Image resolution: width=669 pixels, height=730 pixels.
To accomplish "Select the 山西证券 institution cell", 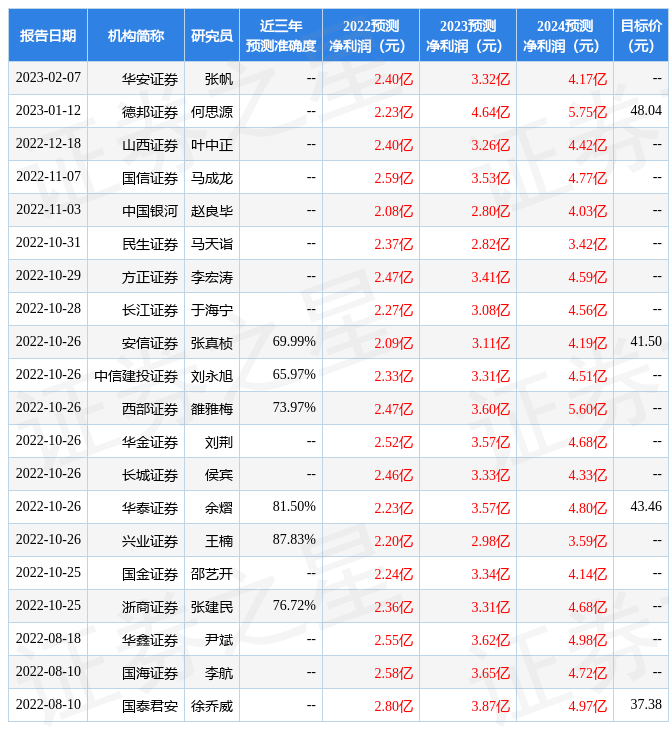I will 136,145.
